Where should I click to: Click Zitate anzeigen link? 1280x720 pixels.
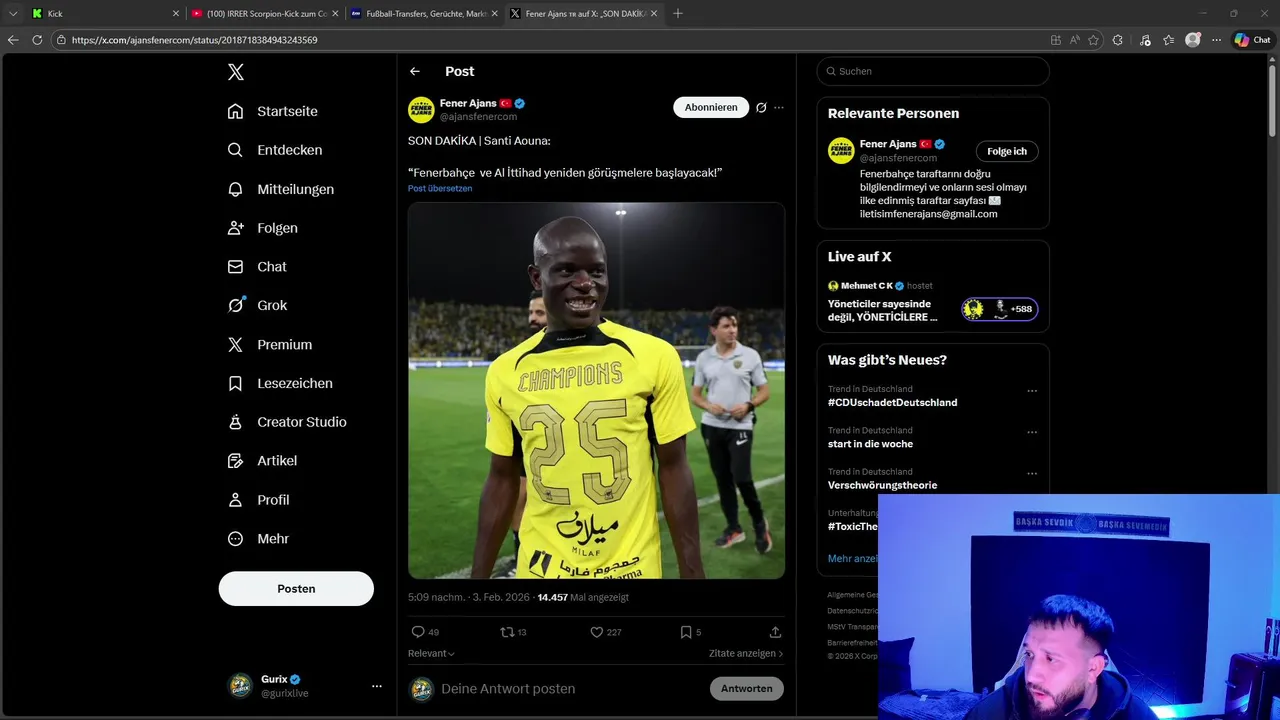[x=746, y=654]
